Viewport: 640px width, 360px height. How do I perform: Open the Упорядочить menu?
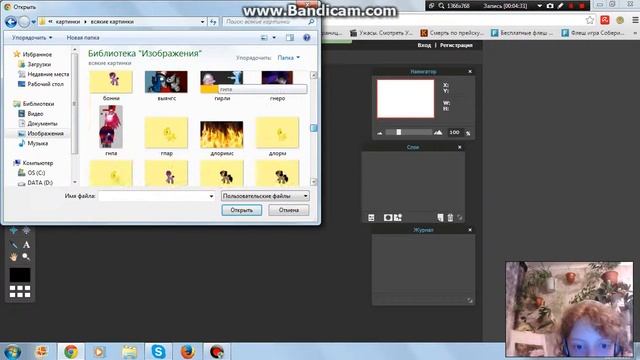pyautogui.click(x=32, y=38)
